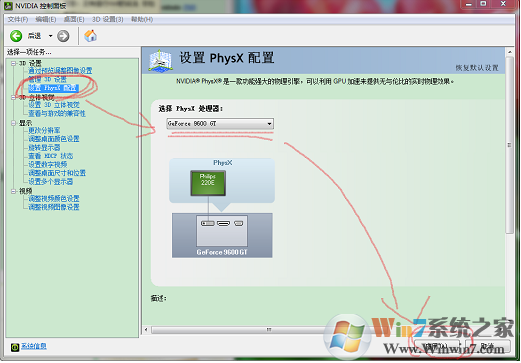Click the GeForce 9600 GT card label
Screen dimensions: 521x363
point(222,252)
